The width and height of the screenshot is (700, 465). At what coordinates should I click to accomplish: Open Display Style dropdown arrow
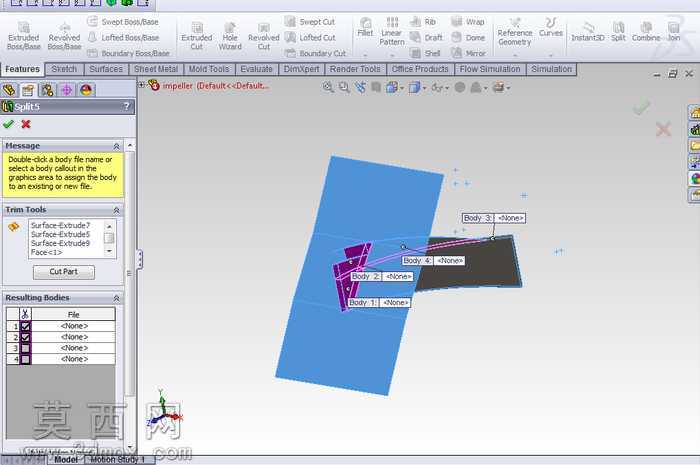(424, 88)
